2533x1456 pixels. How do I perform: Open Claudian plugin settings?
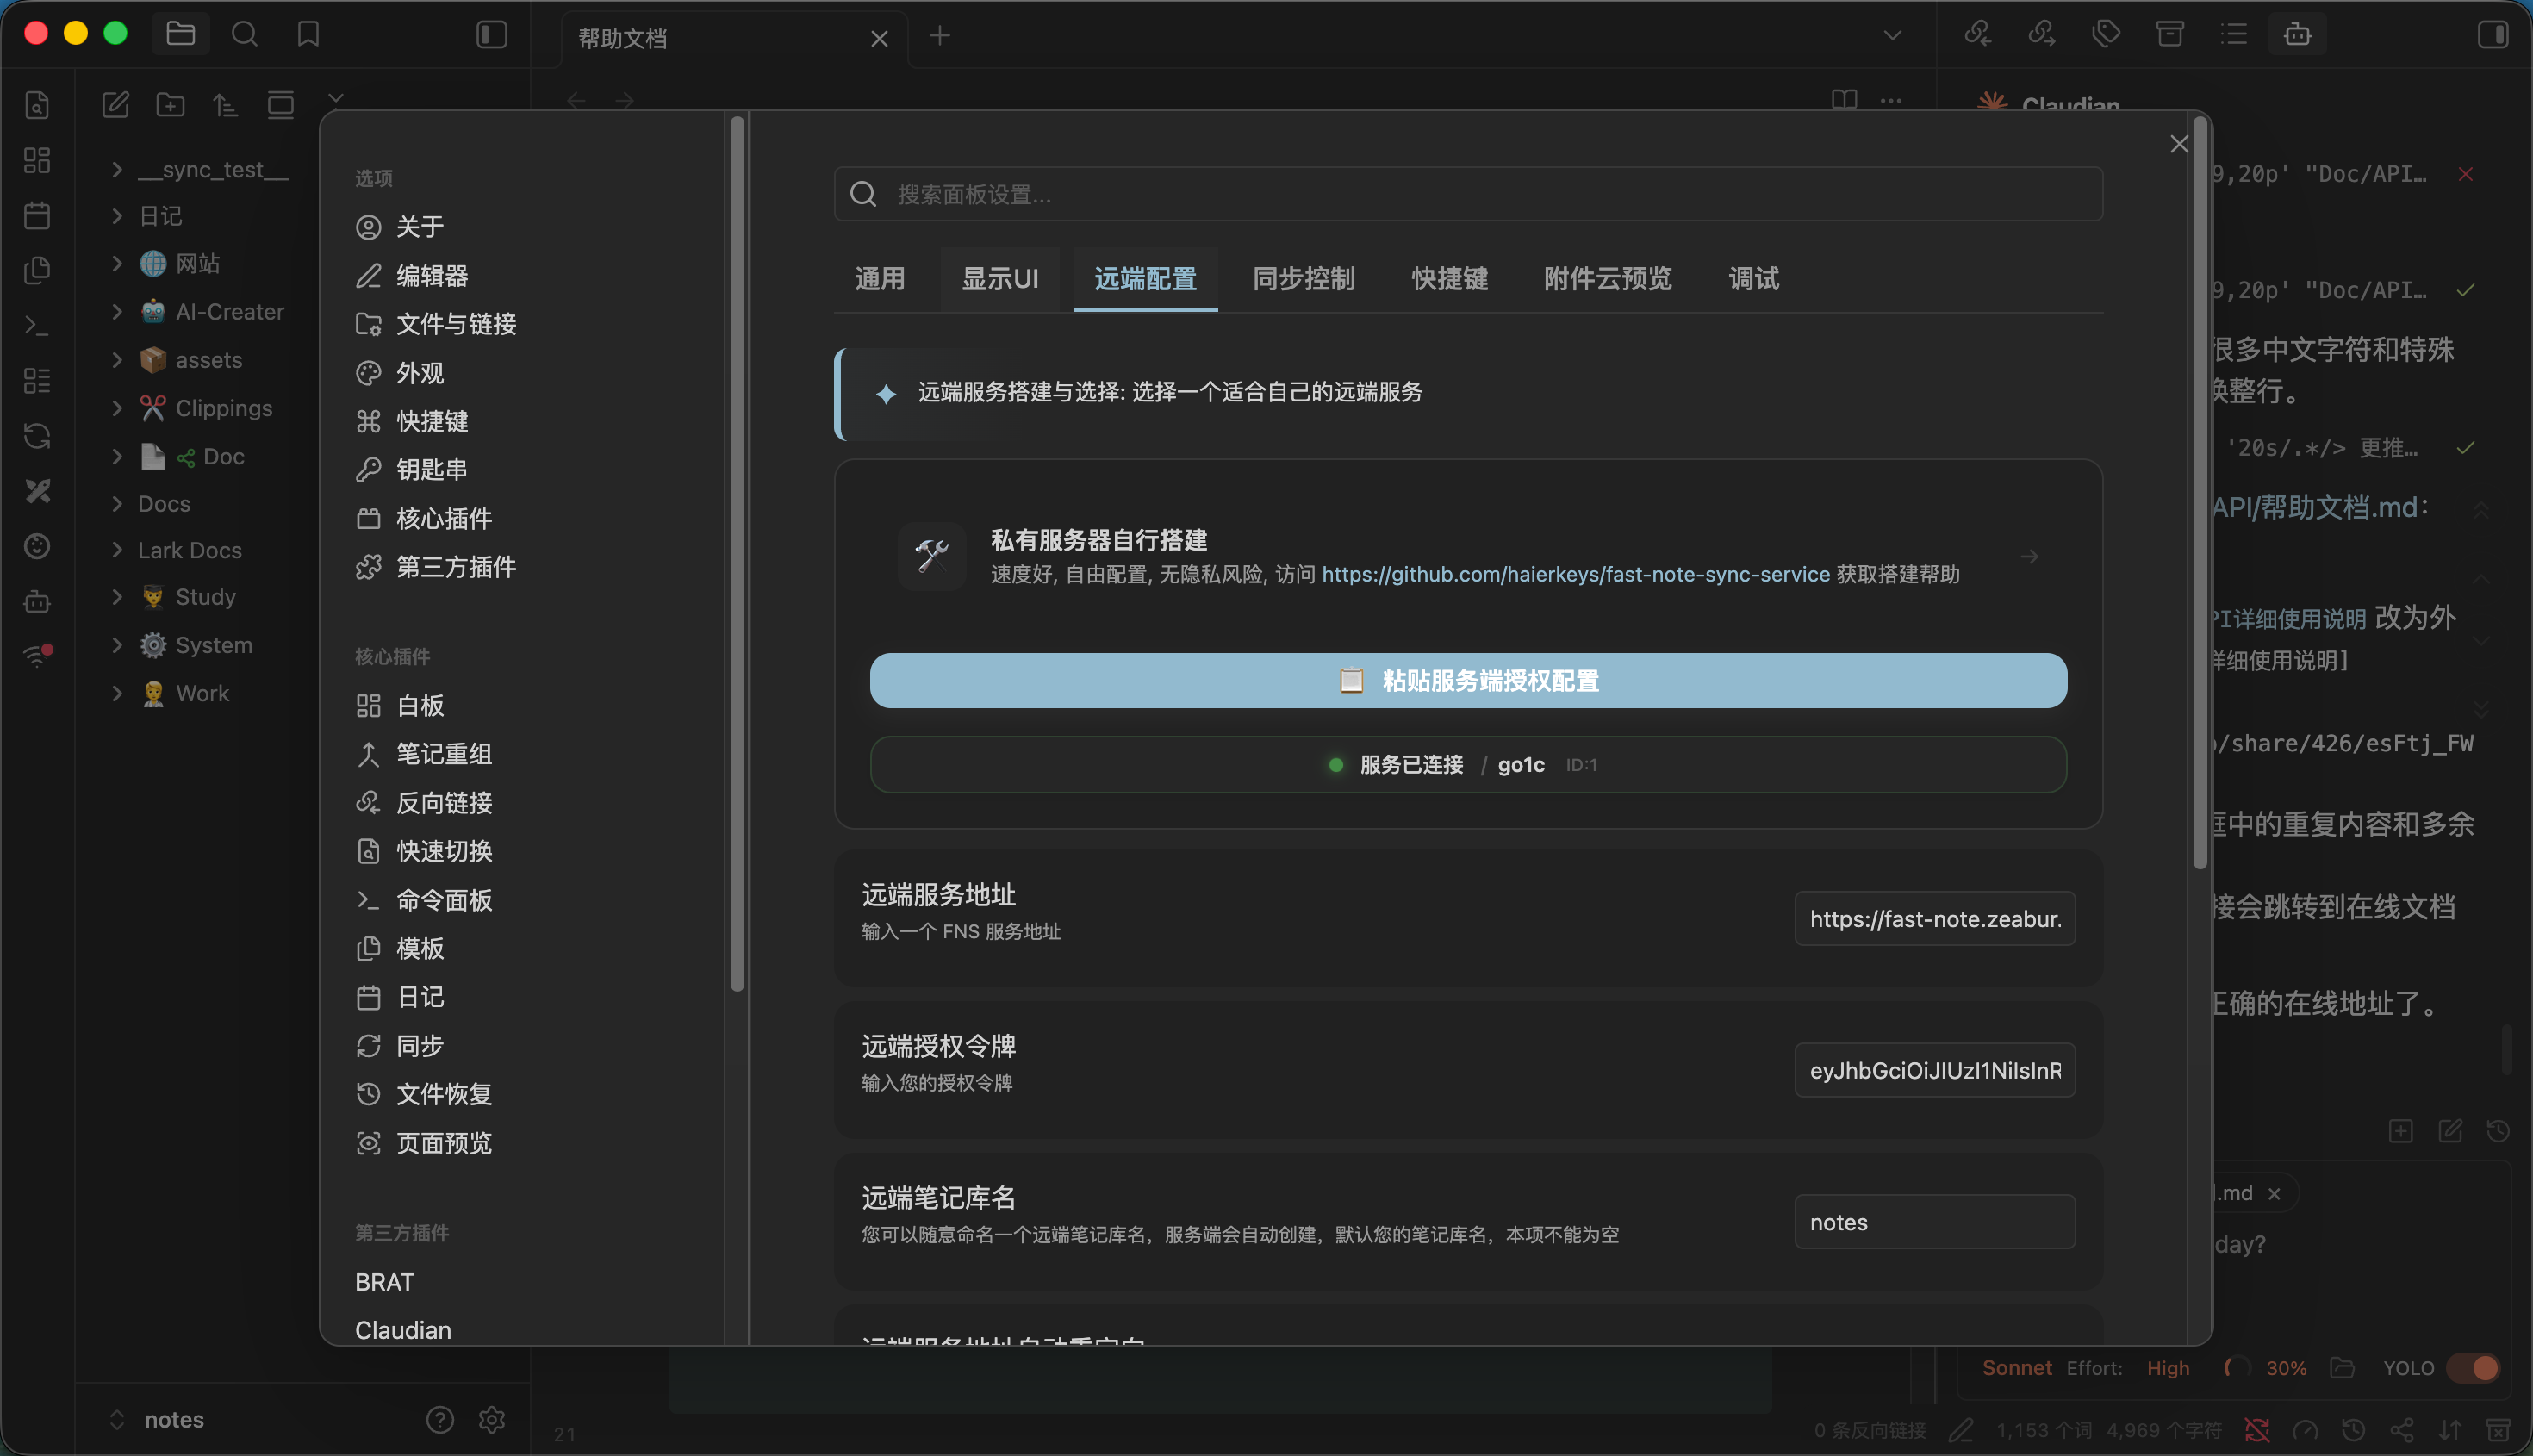coord(403,1329)
